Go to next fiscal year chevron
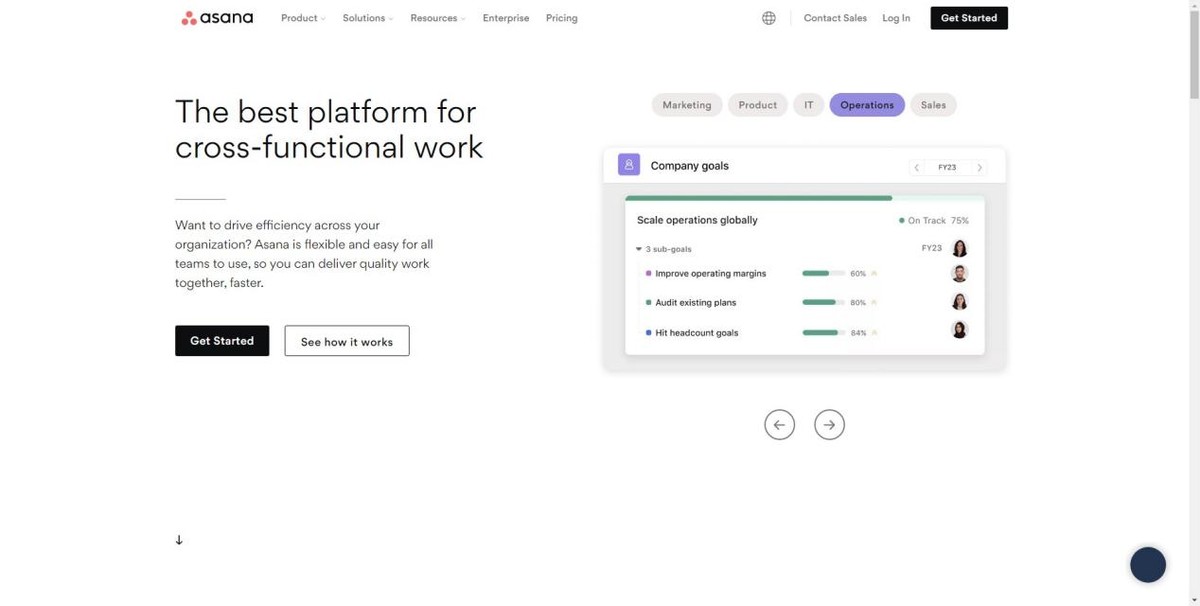Screen dimensions: 1200x606 (x=979, y=168)
